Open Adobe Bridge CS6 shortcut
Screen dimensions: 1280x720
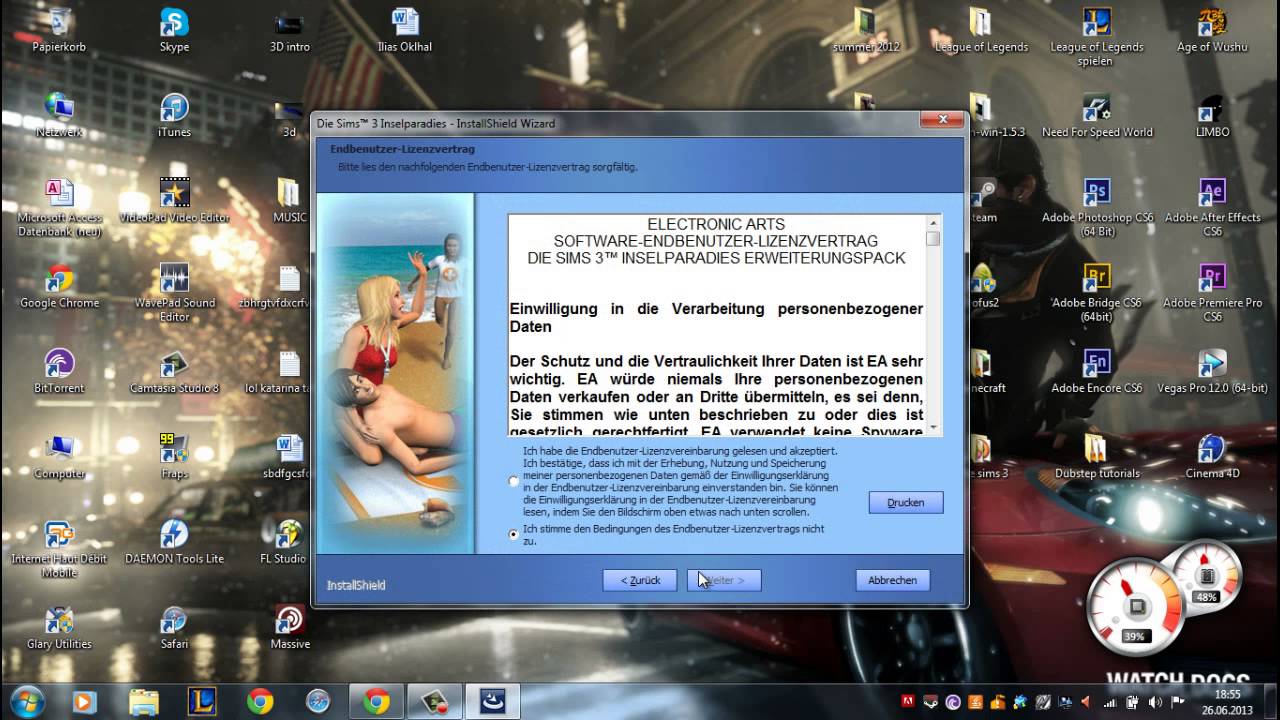1097,292
